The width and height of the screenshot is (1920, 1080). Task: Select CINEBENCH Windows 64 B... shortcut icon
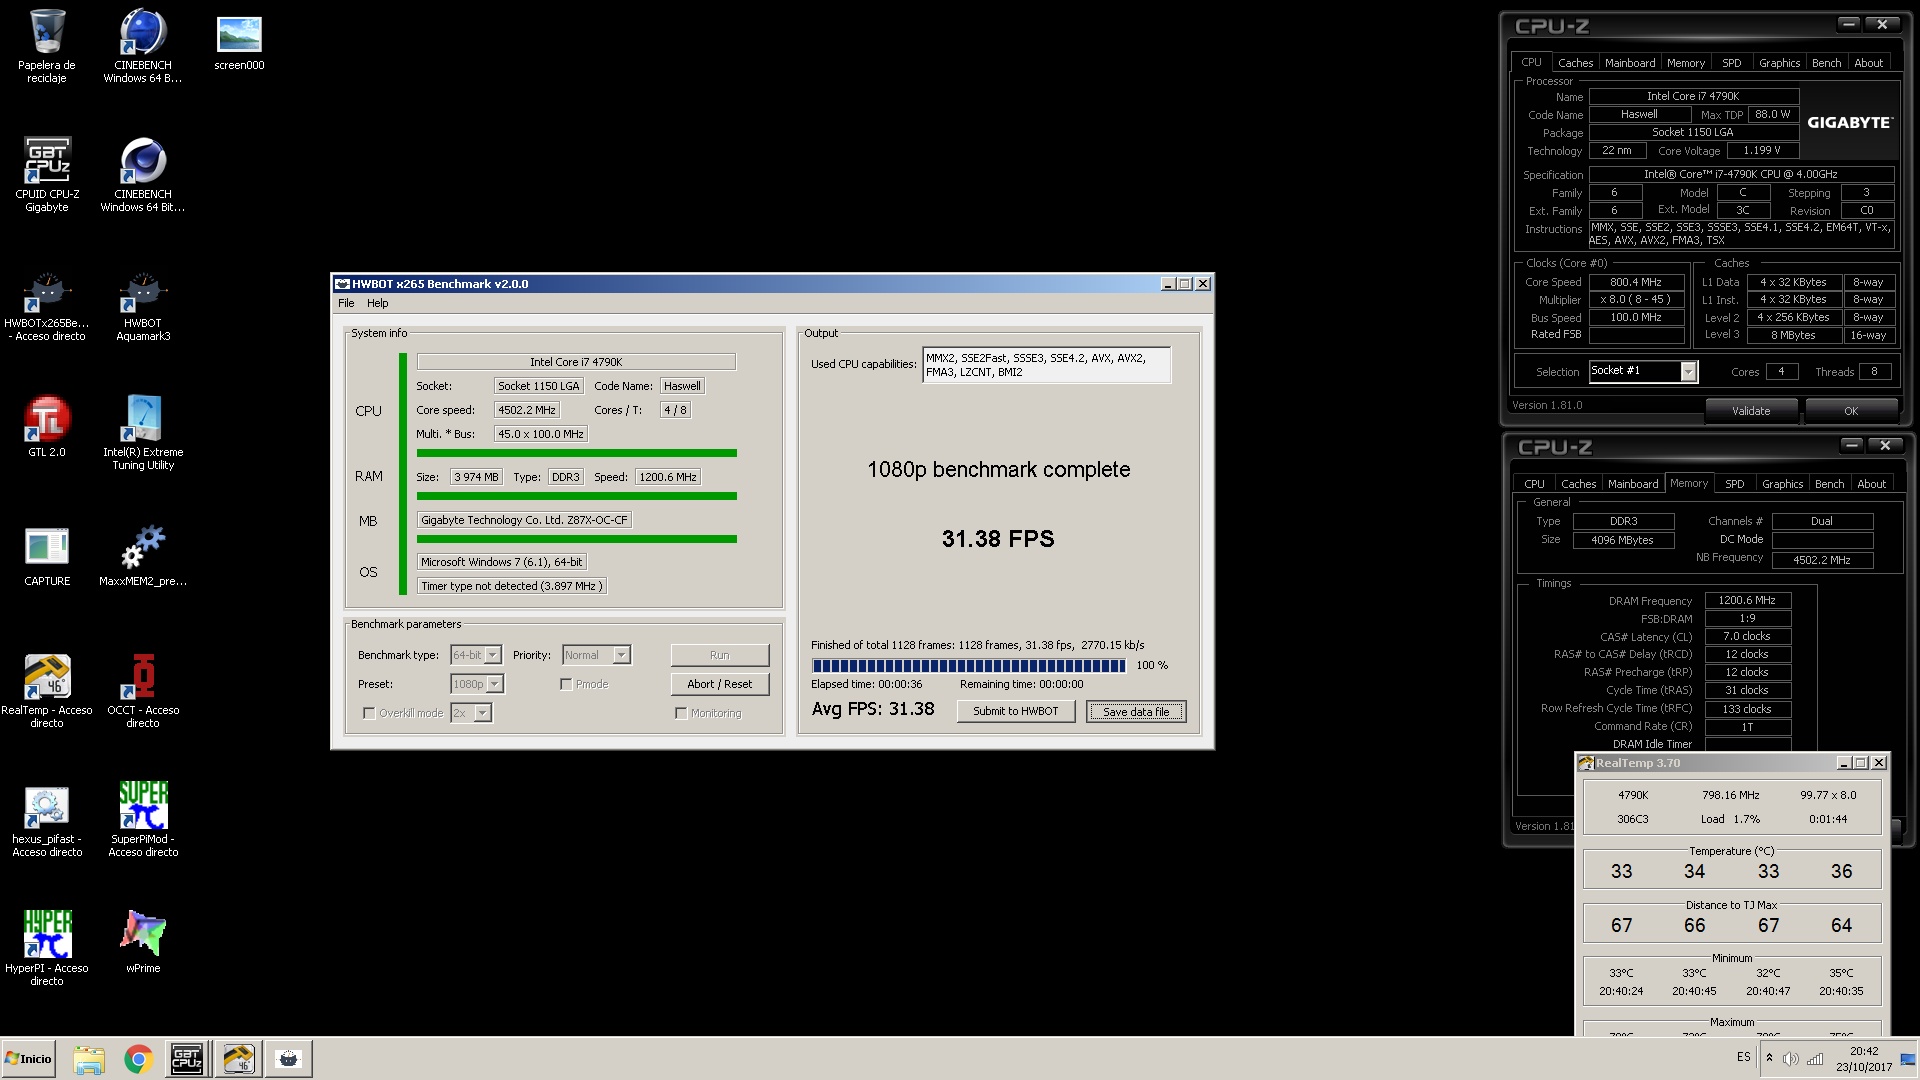[x=143, y=45]
